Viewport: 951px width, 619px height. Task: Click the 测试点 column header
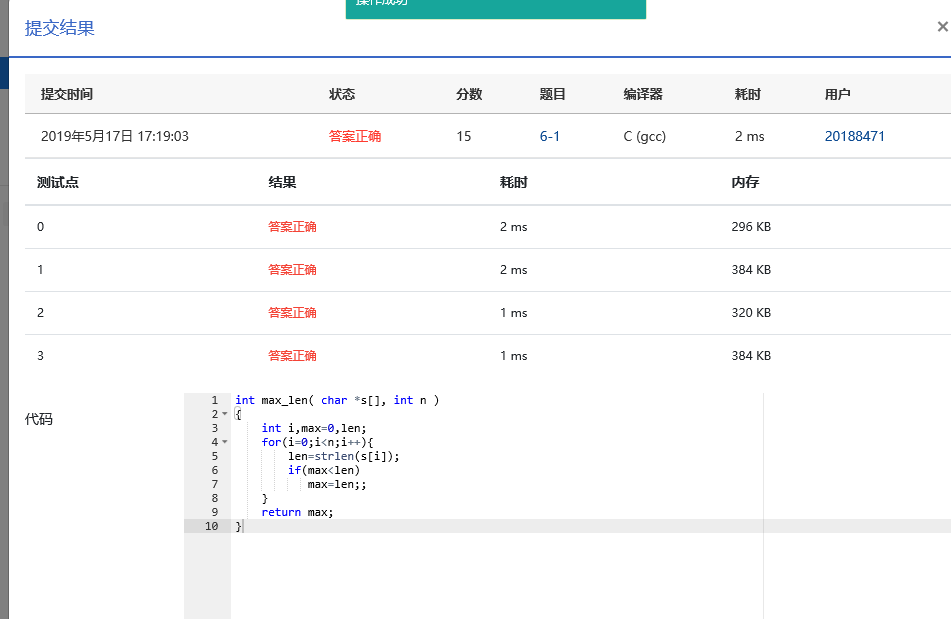click(58, 182)
